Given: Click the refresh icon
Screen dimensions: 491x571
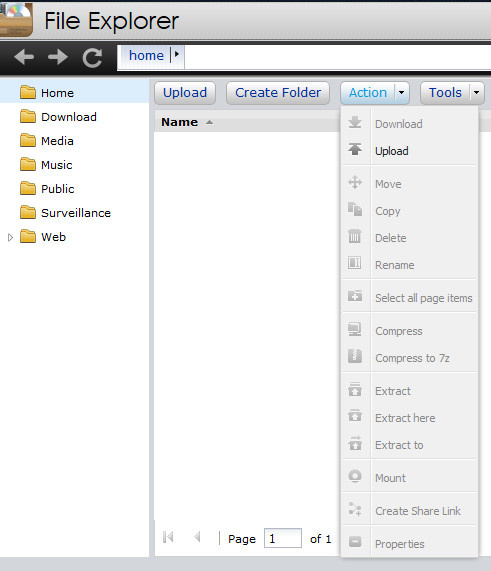Looking at the screenshot, I should [92, 58].
